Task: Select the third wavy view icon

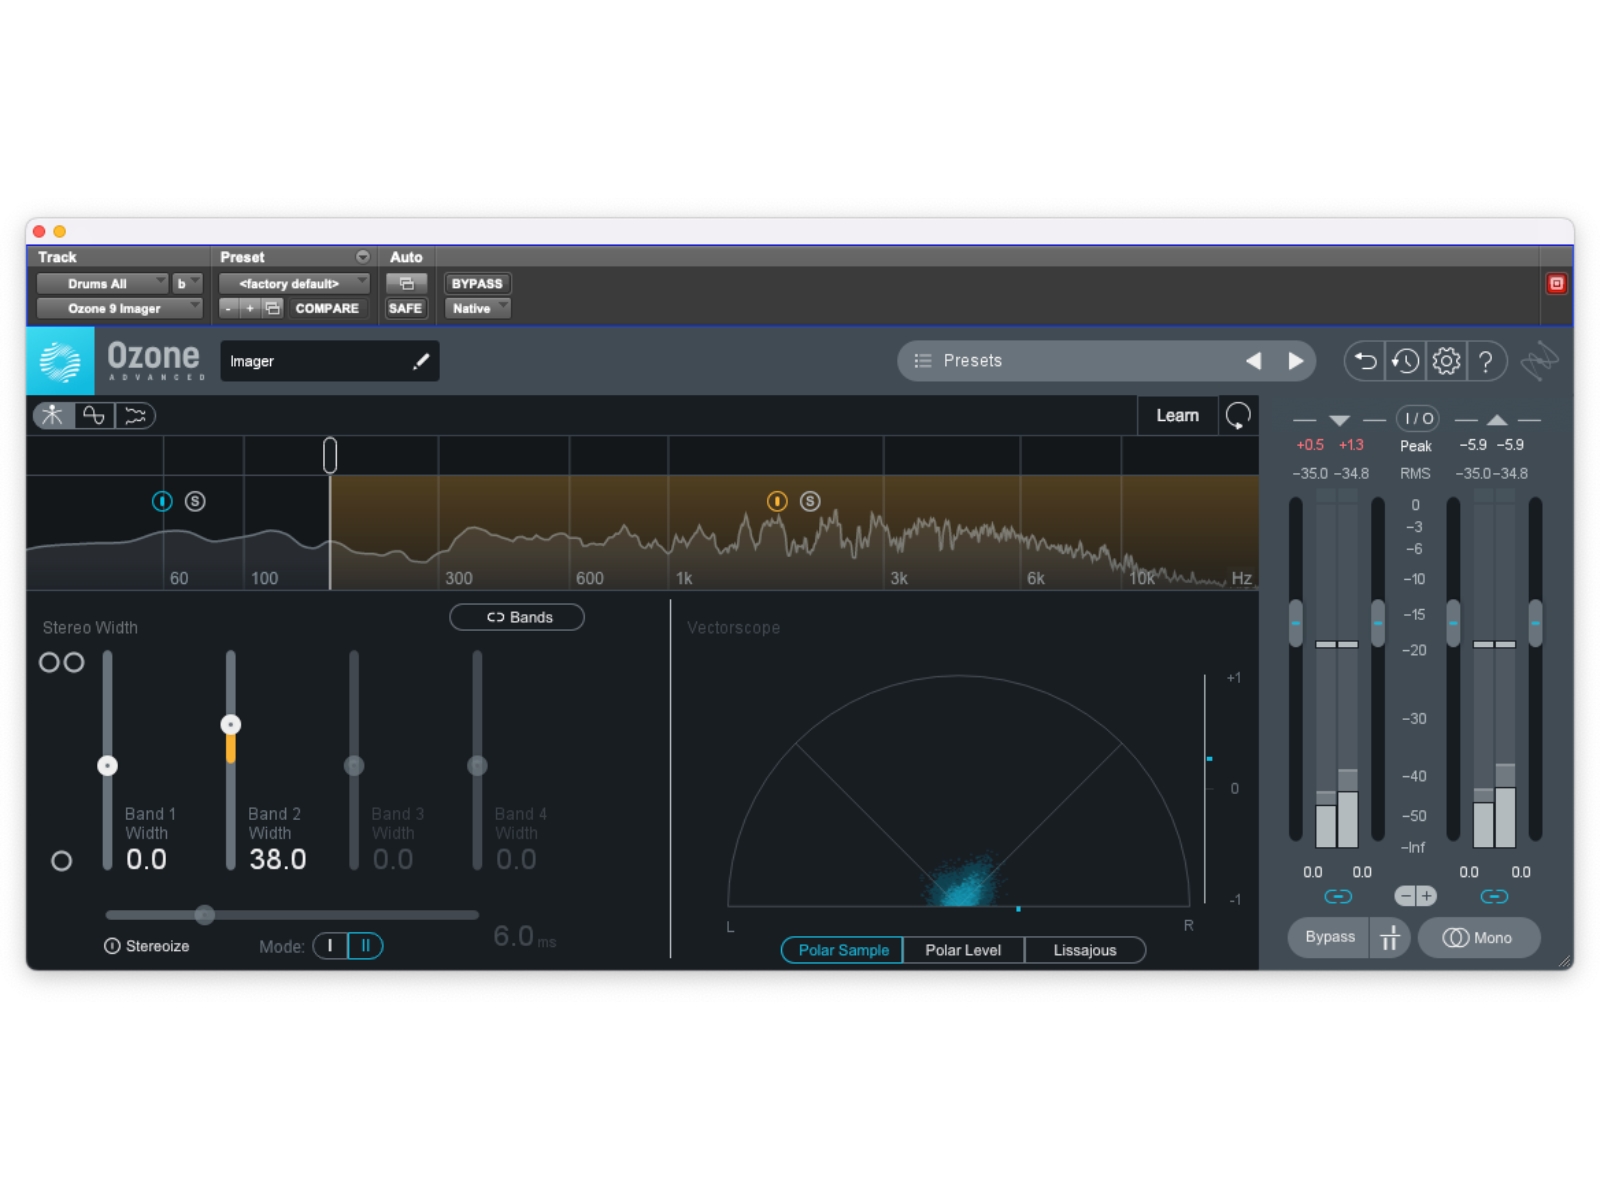Action: (x=135, y=415)
